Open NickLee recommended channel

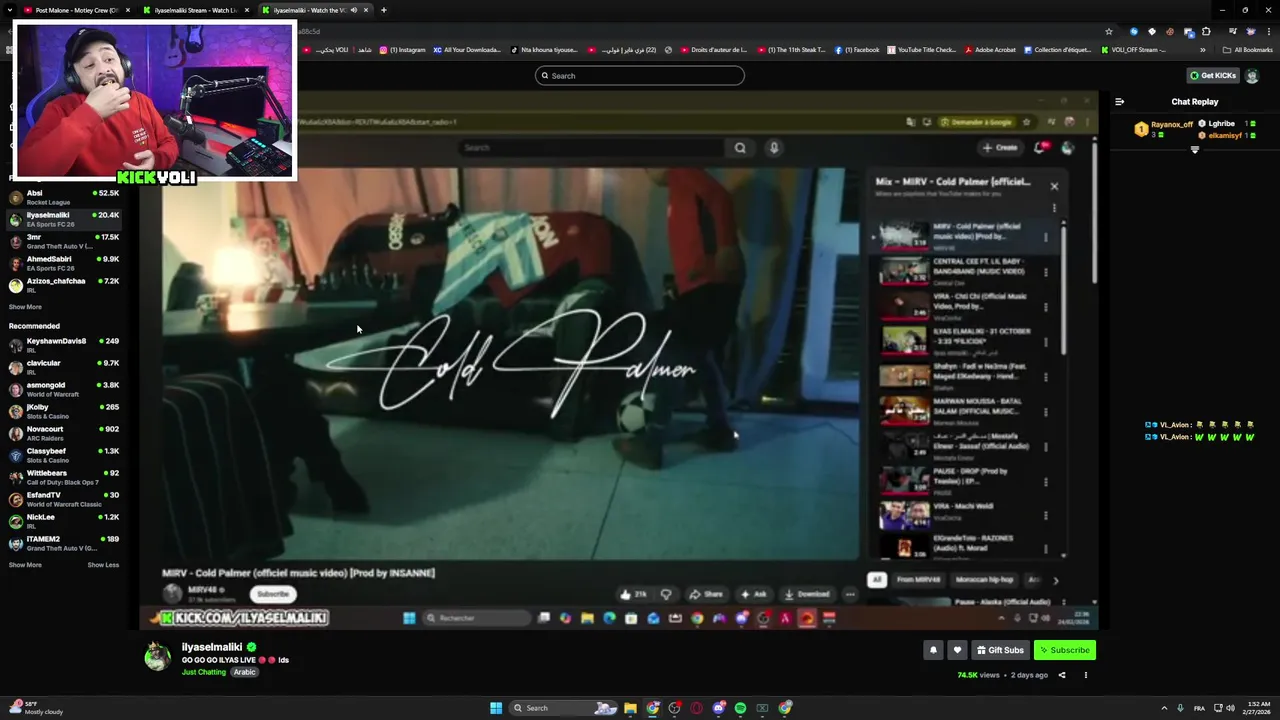coord(64,521)
